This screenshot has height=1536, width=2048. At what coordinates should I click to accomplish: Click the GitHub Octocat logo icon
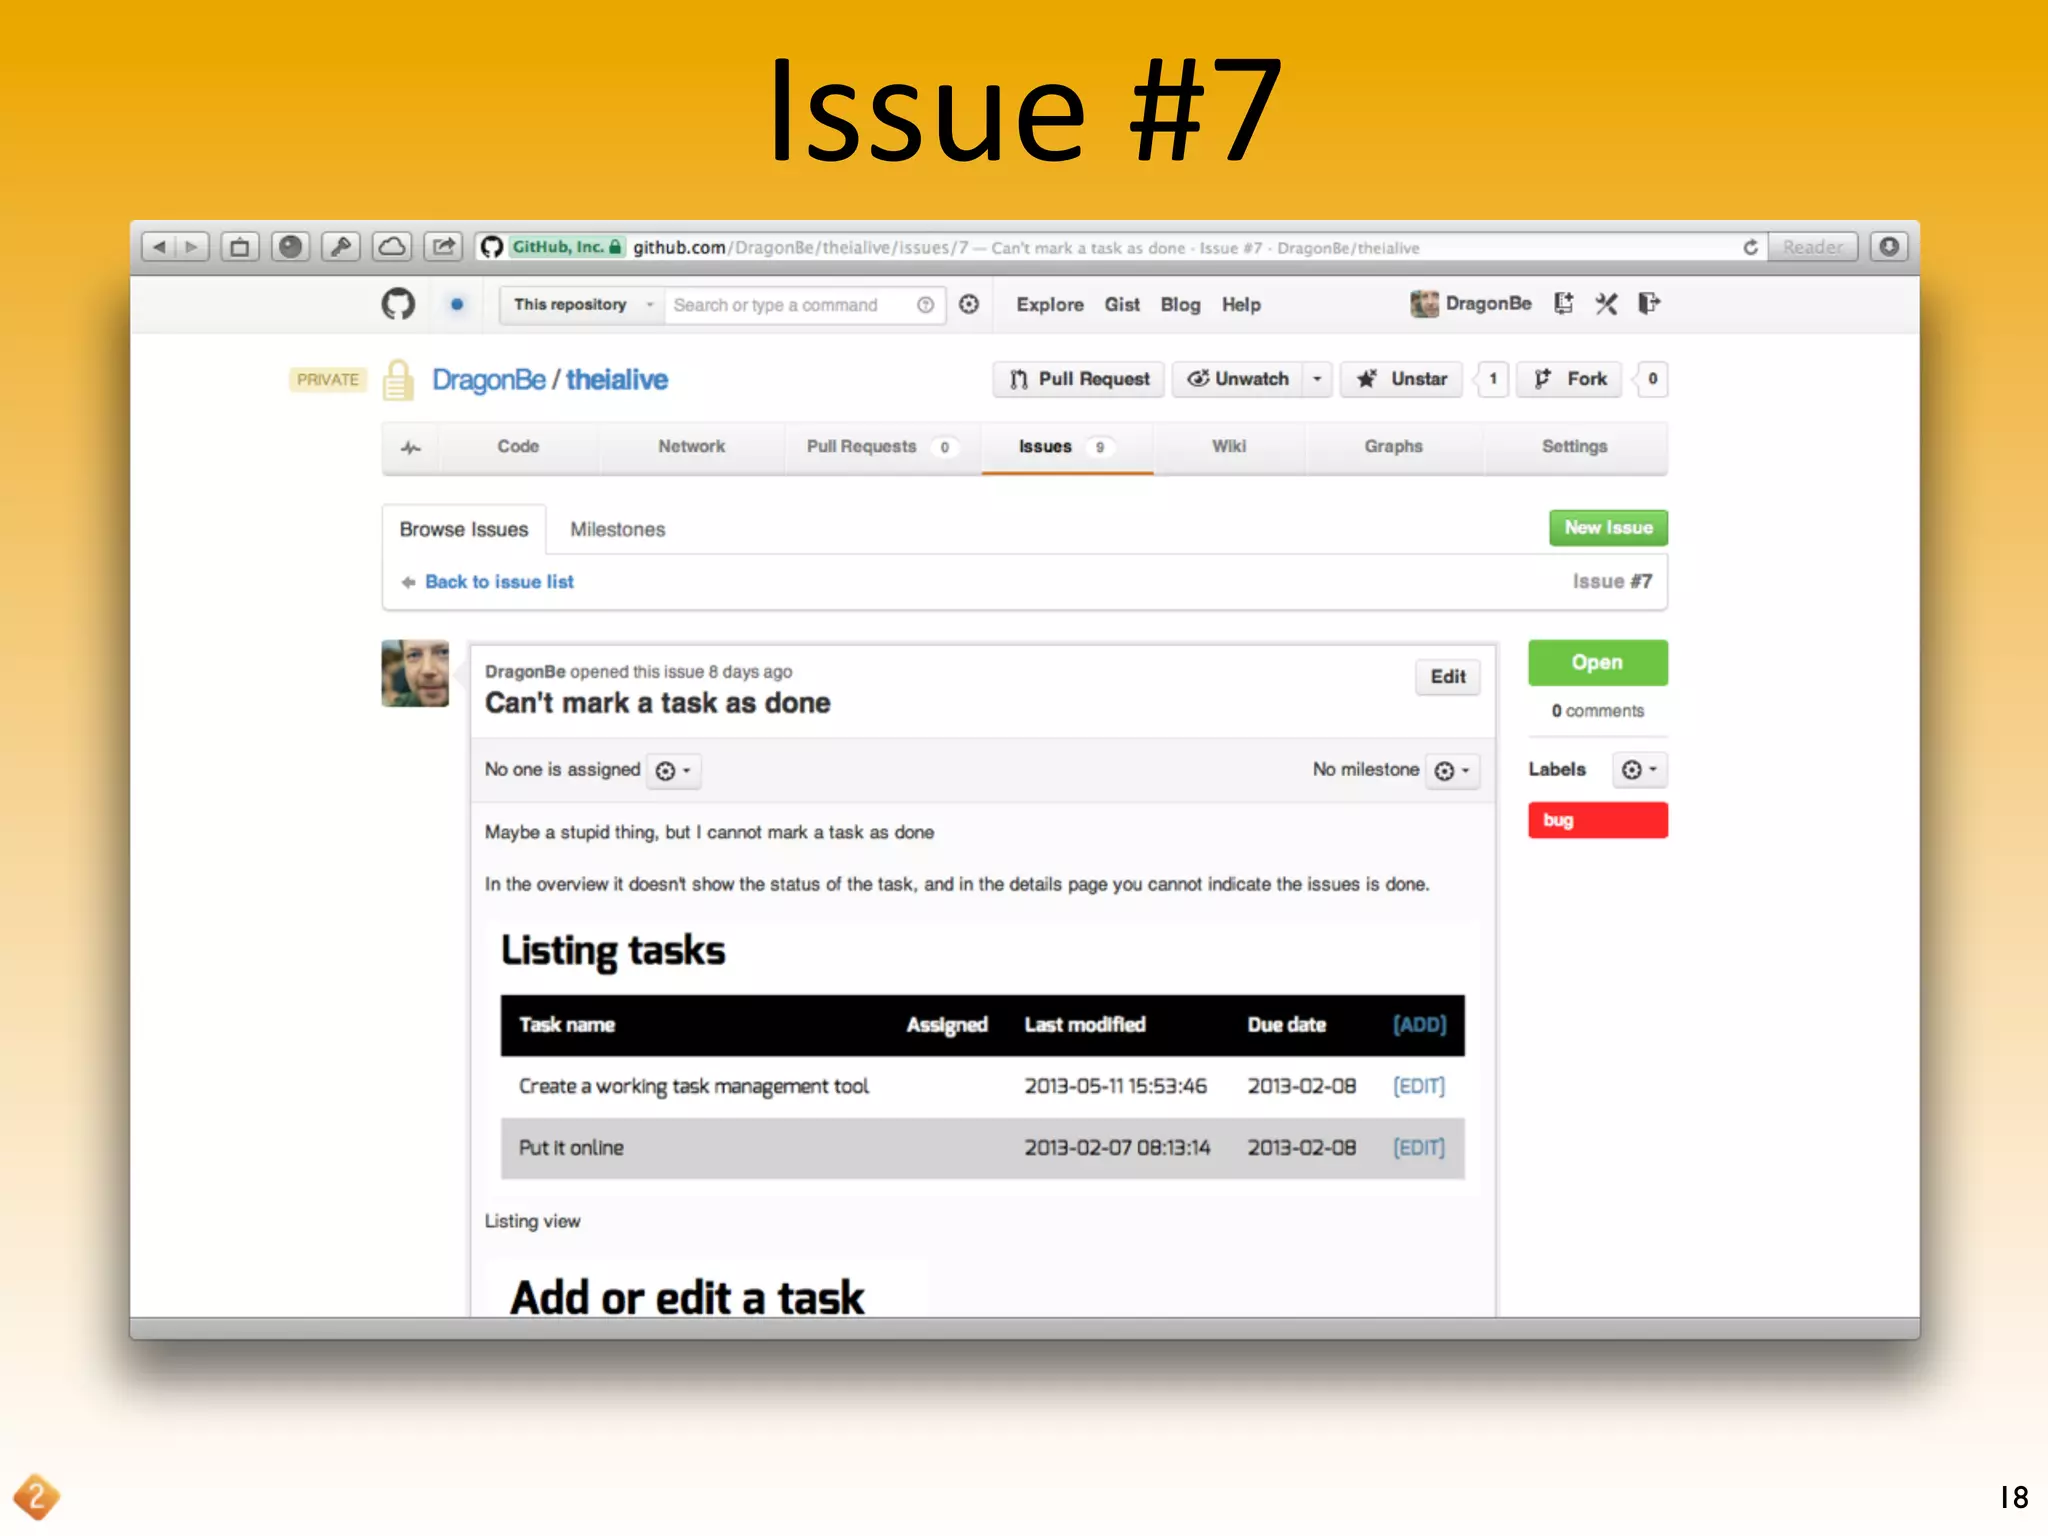(x=398, y=304)
